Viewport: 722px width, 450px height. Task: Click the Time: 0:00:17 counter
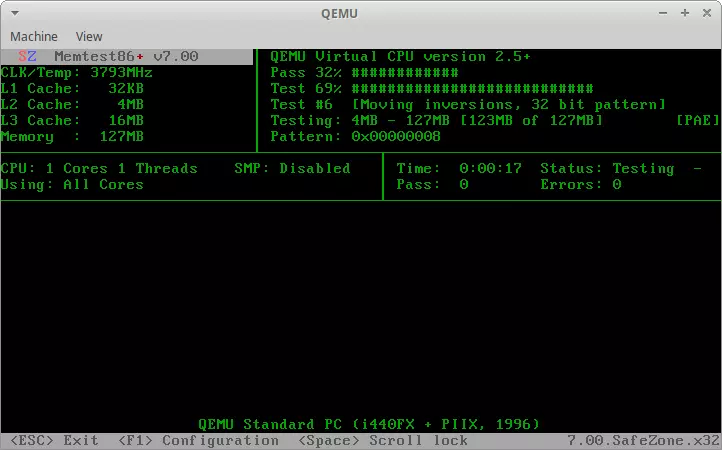tap(459, 169)
